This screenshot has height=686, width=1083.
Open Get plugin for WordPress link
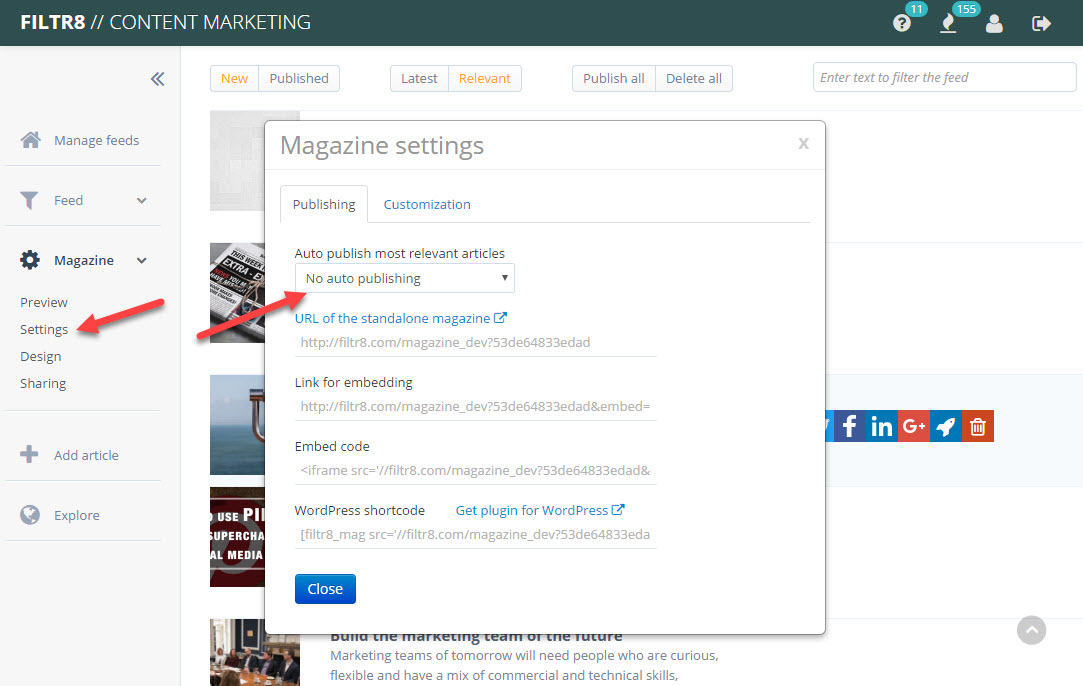point(532,511)
